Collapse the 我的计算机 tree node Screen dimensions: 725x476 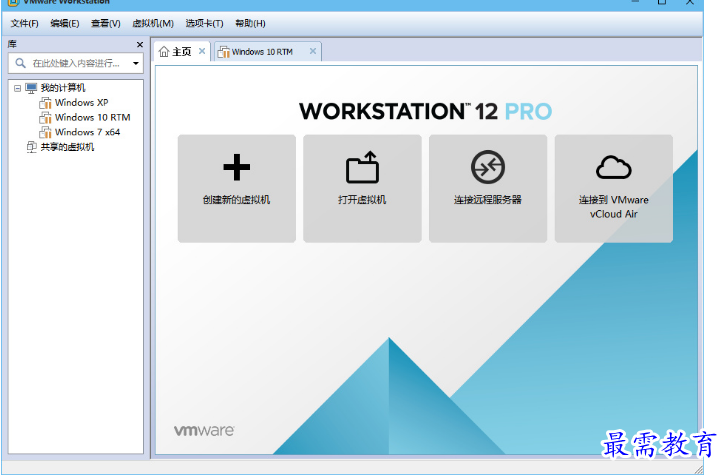pyautogui.click(x=18, y=88)
